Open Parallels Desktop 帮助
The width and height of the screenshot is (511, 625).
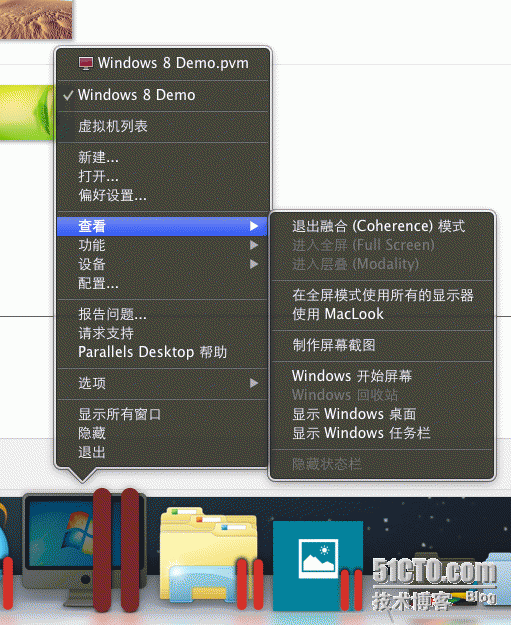tap(163, 352)
